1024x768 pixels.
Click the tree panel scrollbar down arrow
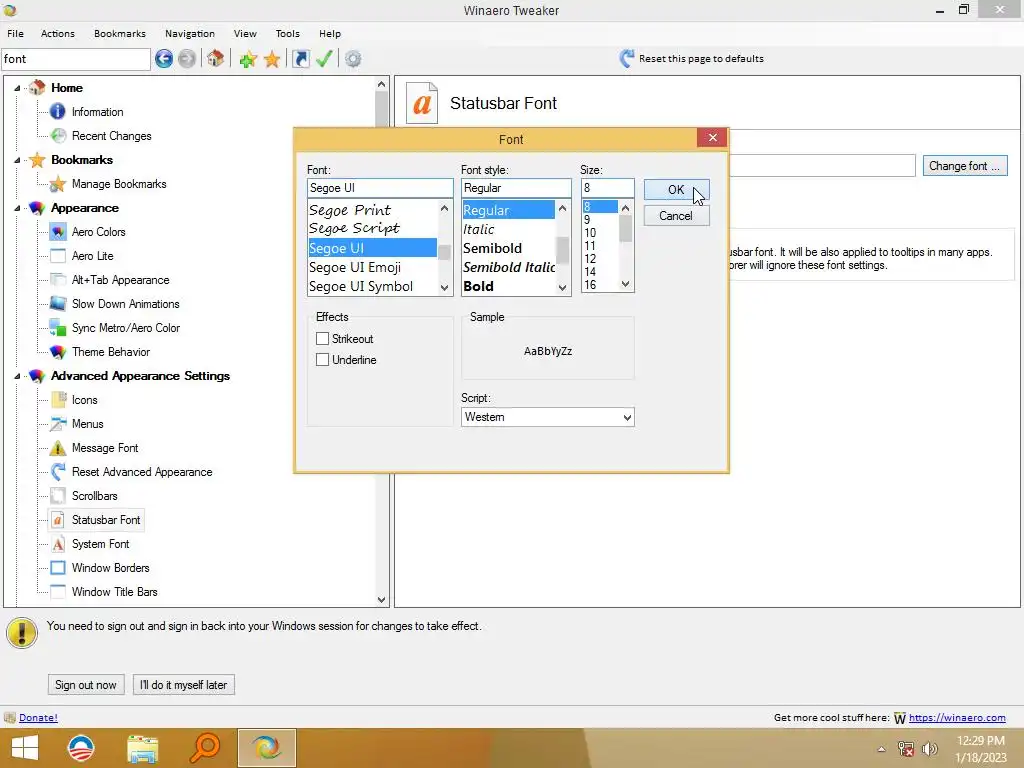point(381,600)
